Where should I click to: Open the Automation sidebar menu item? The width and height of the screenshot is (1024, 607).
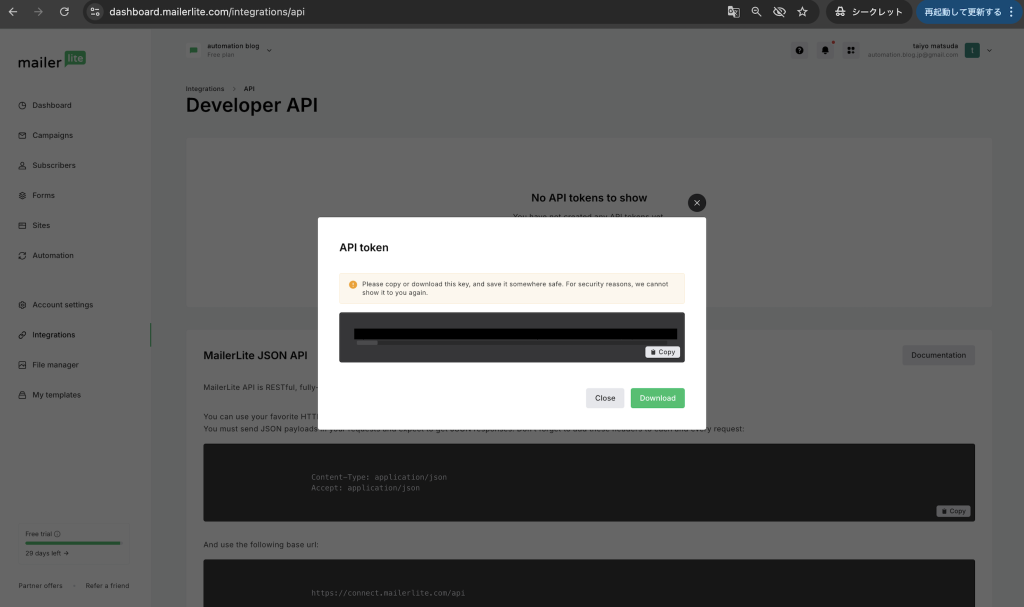coord(52,255)
